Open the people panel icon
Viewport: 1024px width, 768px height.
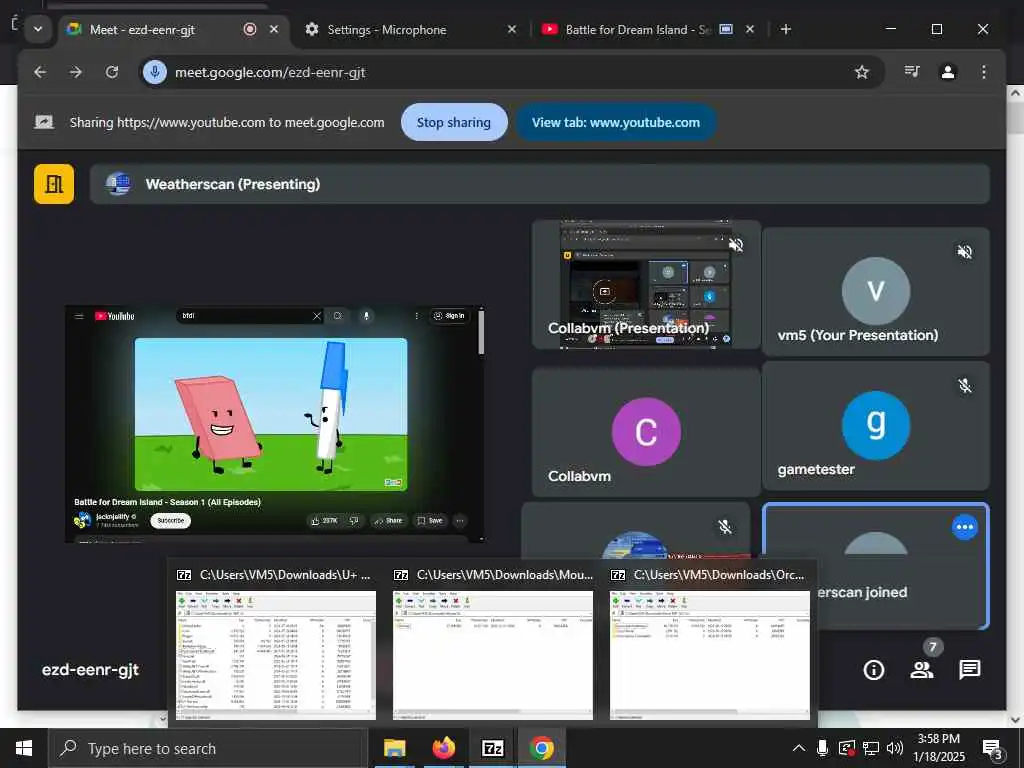tap(921, 669)
